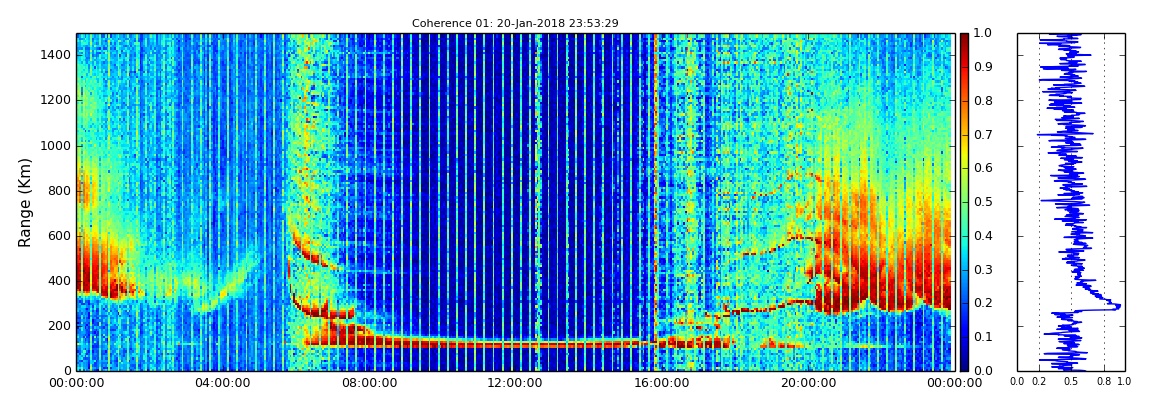Viewport: 1150px width, 407px height.
Task: Click the colorbar 0.3 tick label
Action: click(981, 270)
